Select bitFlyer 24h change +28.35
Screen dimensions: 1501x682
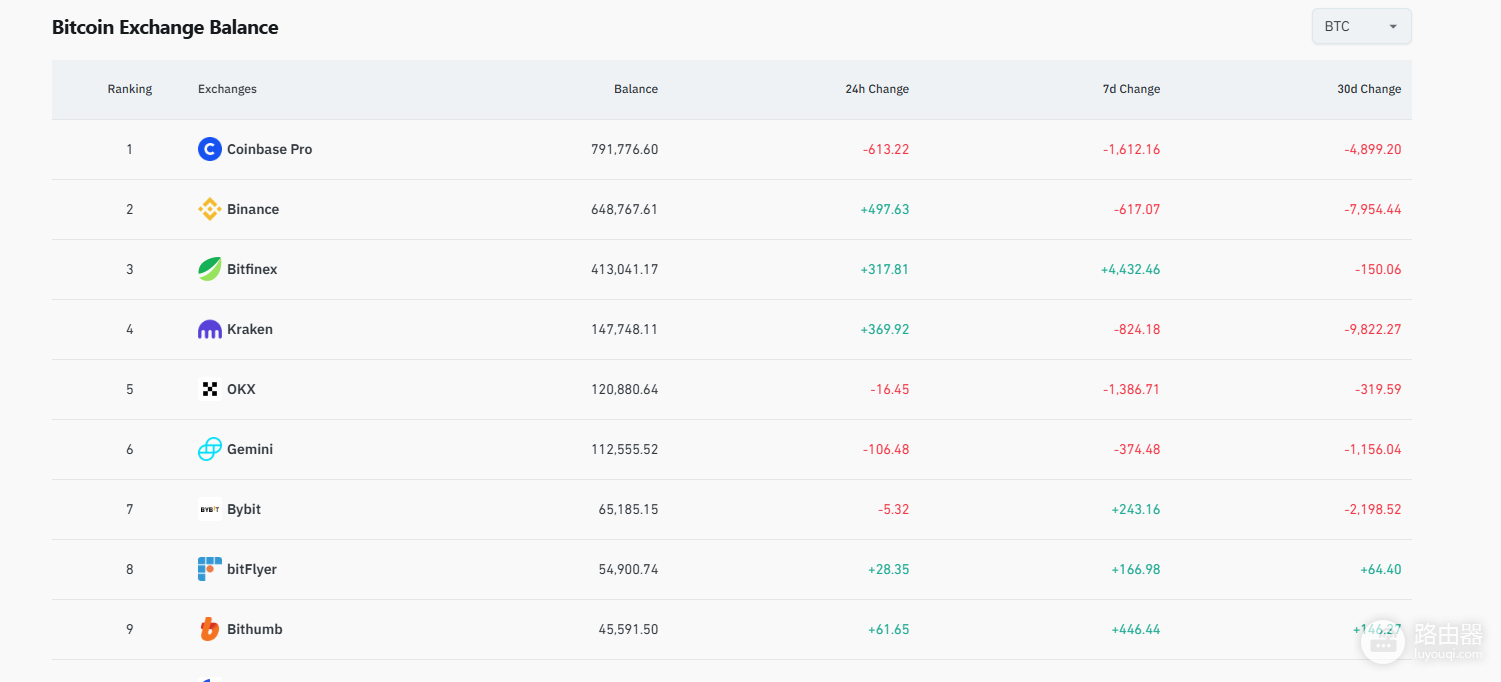coord(889,569)
